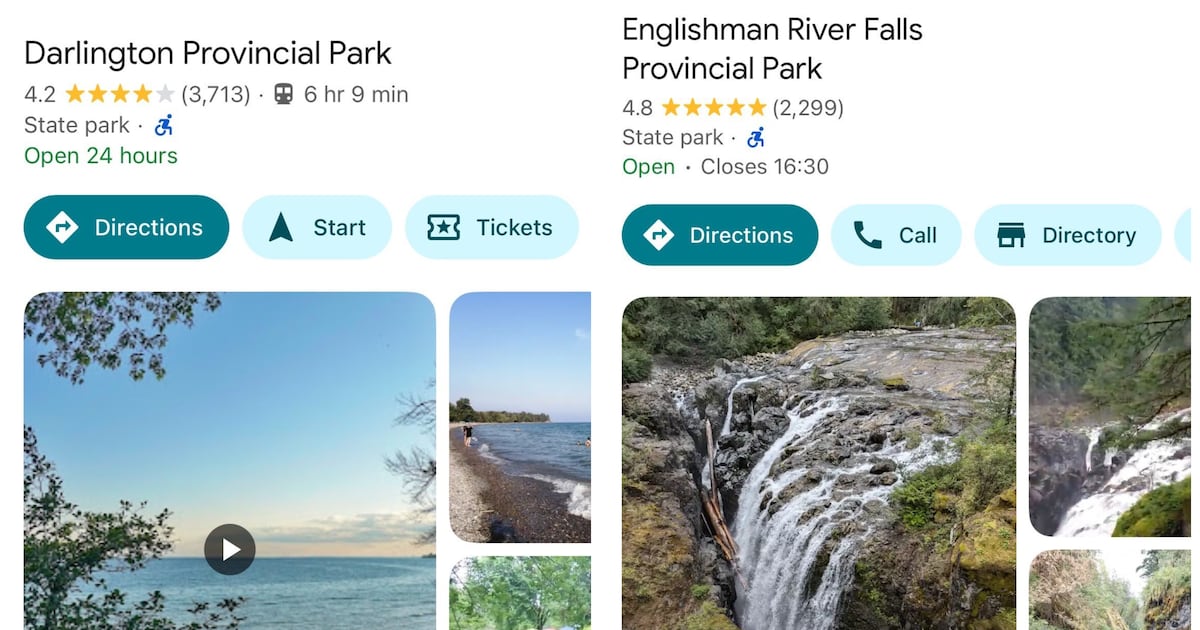Click the transit icon beside 6 hr 9 min
This screenshot has width=1200, height=630.
coord(284,95)
